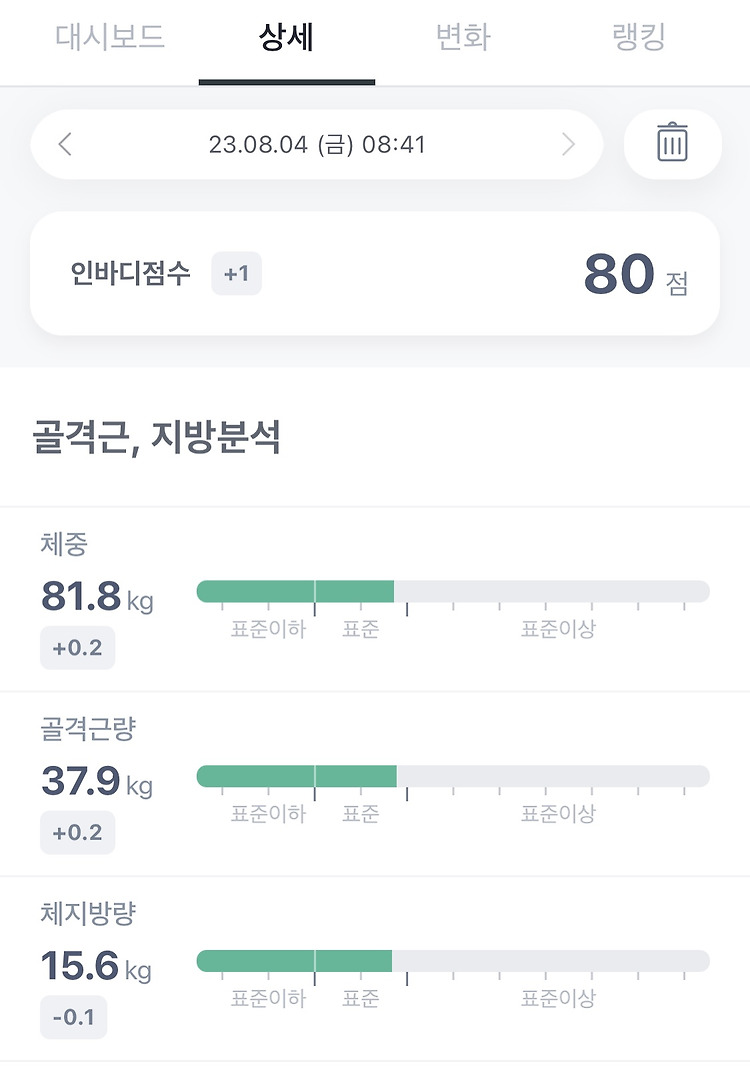
Task: Select the 81.8 kg weight value
Action: (x=96, y=598)
